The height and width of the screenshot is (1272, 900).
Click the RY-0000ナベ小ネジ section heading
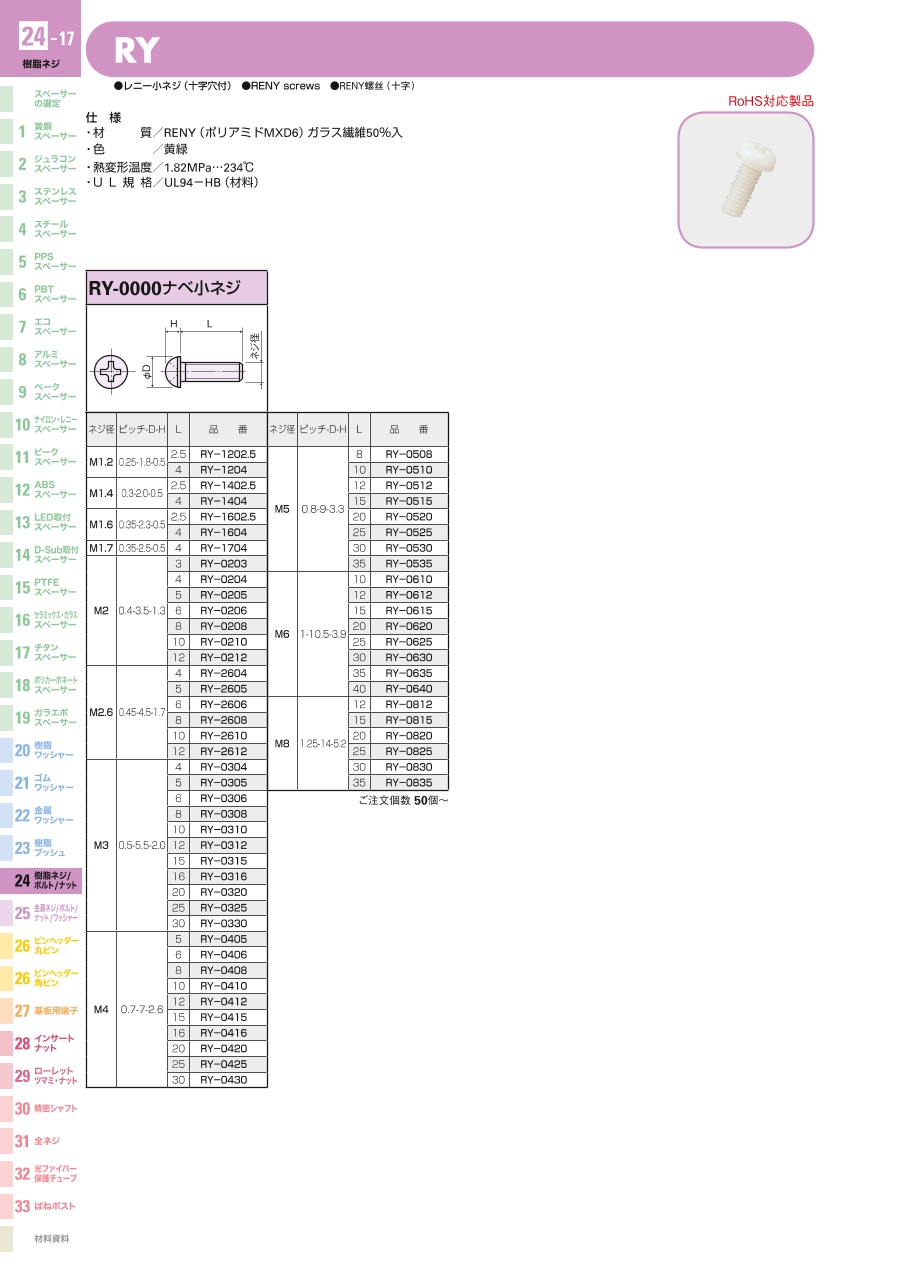pyautogui.click(x=177, y=288)
